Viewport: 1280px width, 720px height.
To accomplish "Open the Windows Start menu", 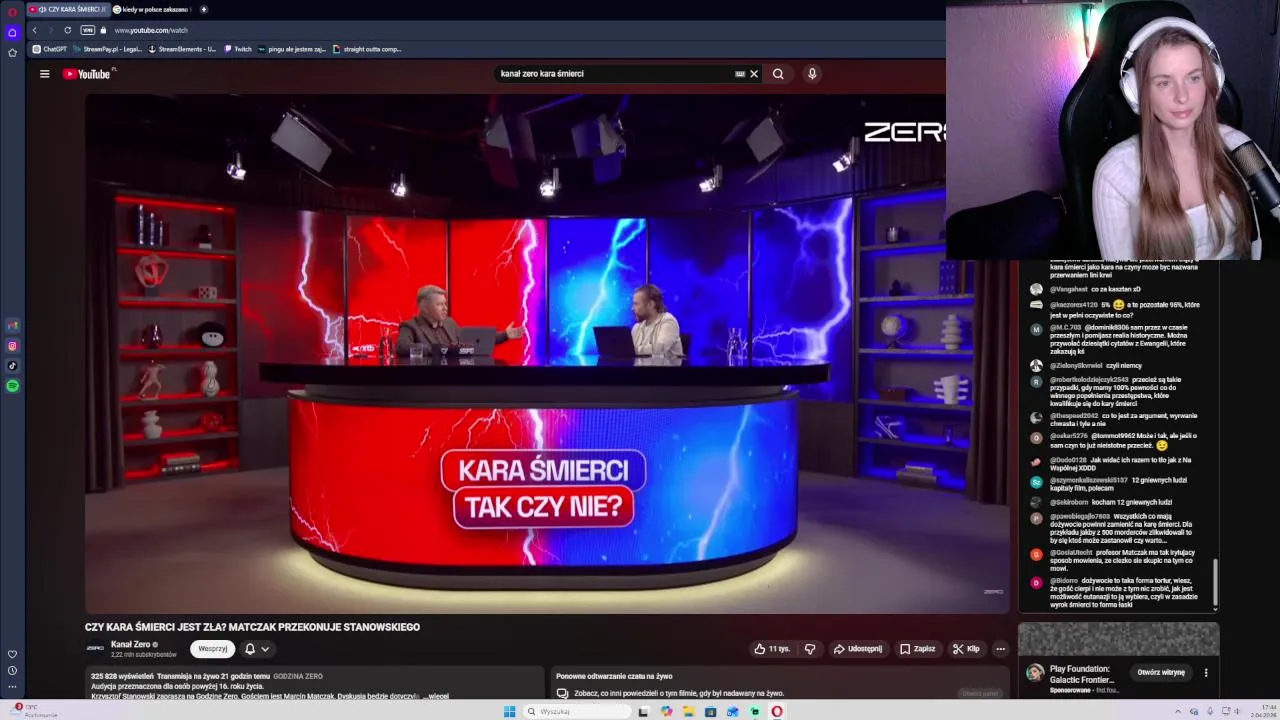I will (509, 712).
